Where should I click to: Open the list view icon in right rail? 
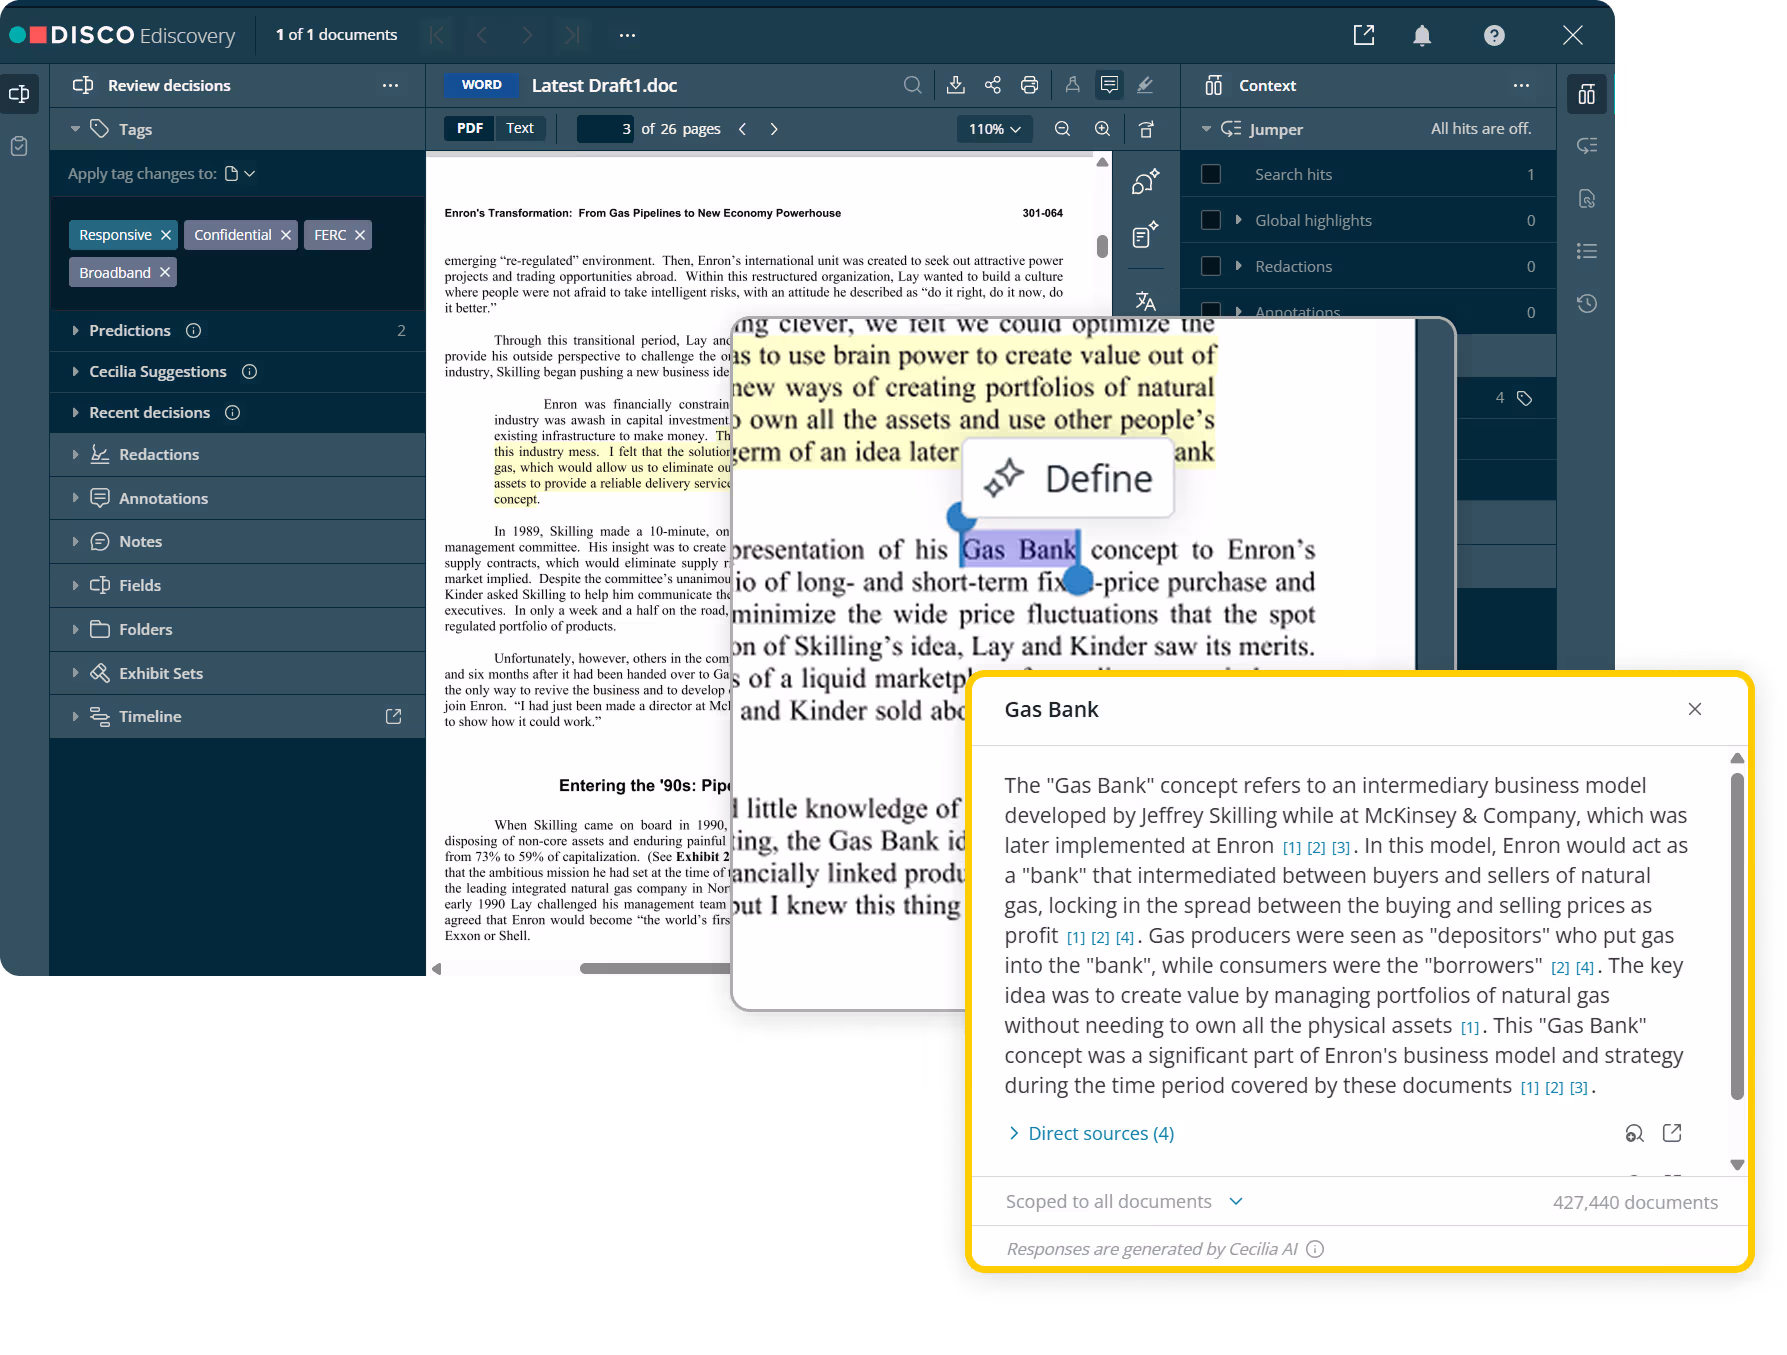[1587, 251]
